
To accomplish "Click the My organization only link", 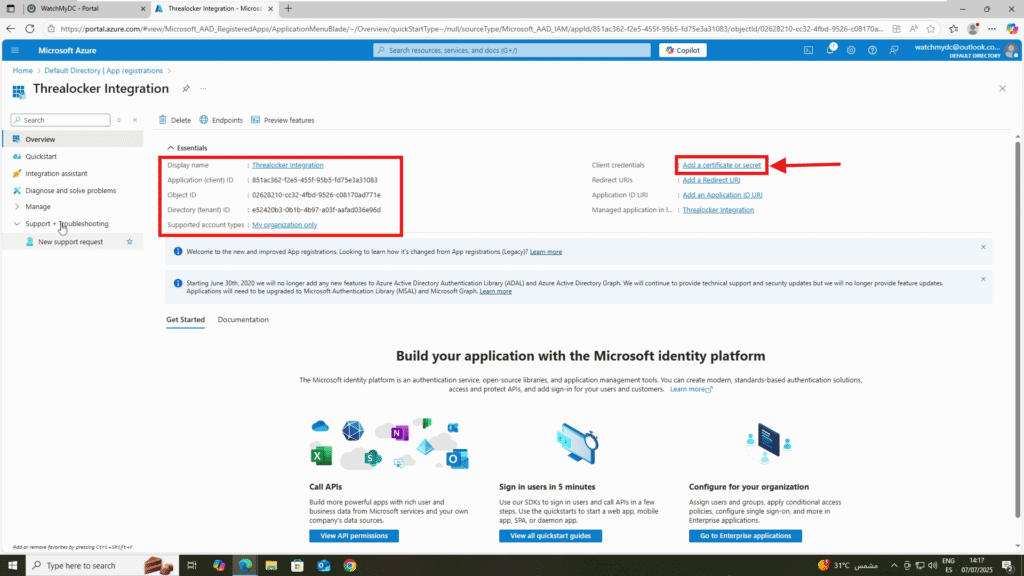I will (x=284, y=225).
